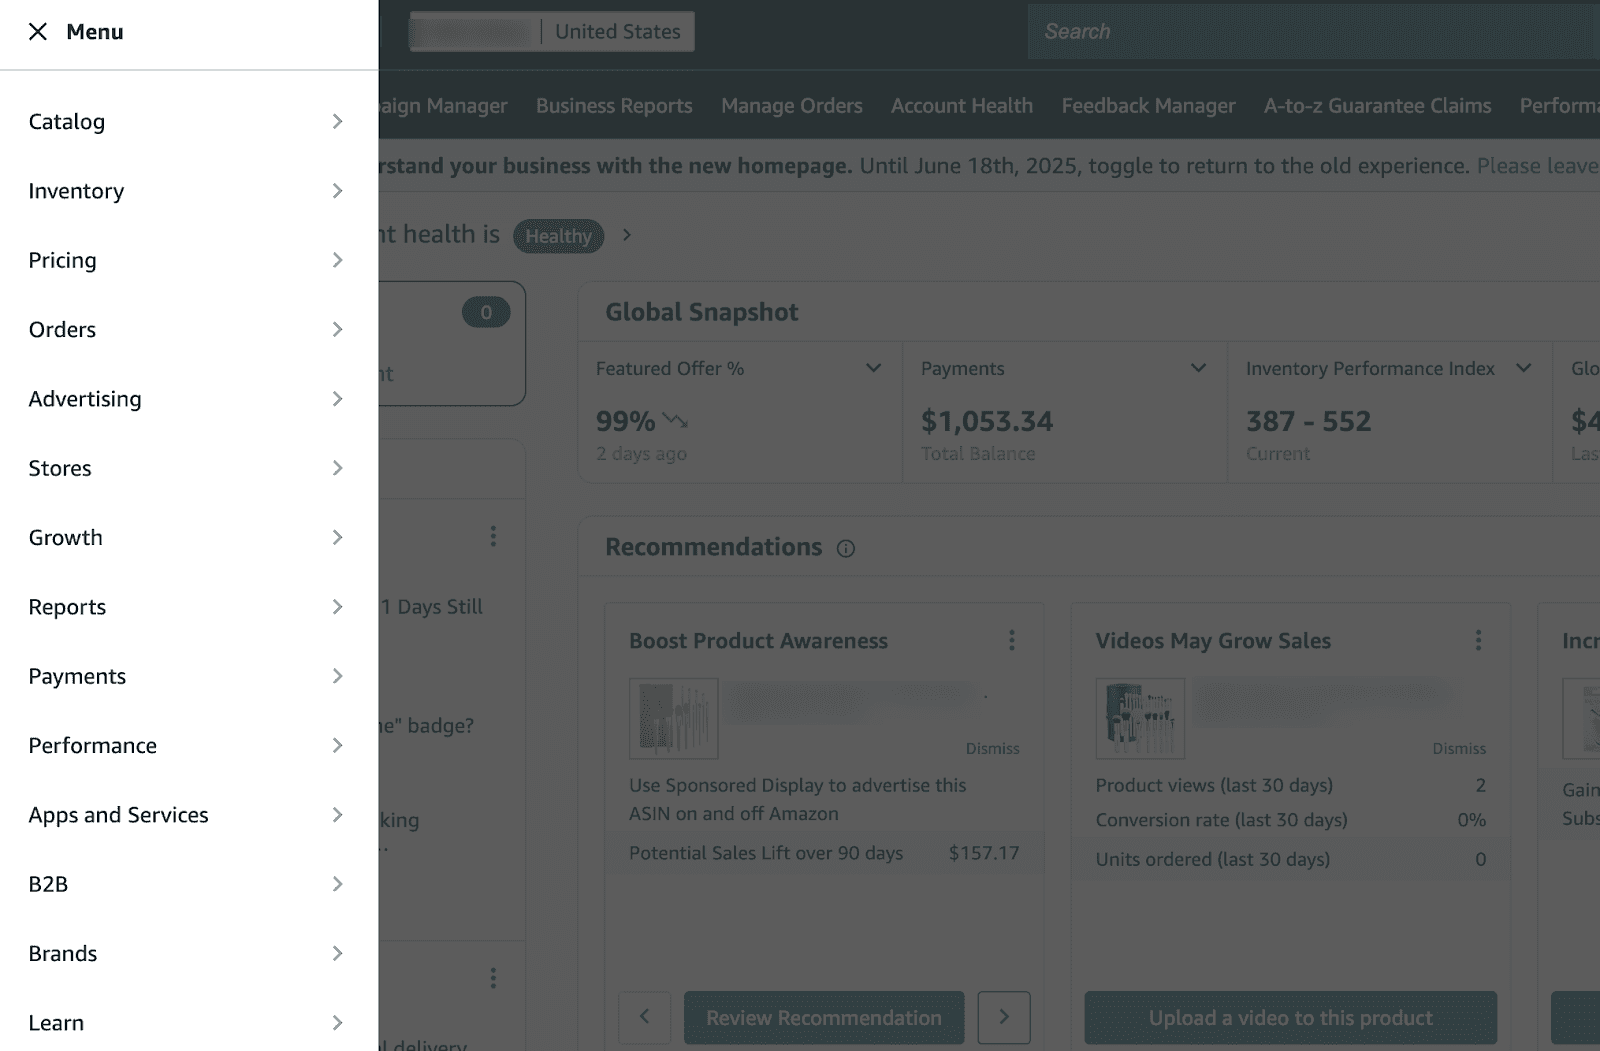Open Account Health link

962,106
